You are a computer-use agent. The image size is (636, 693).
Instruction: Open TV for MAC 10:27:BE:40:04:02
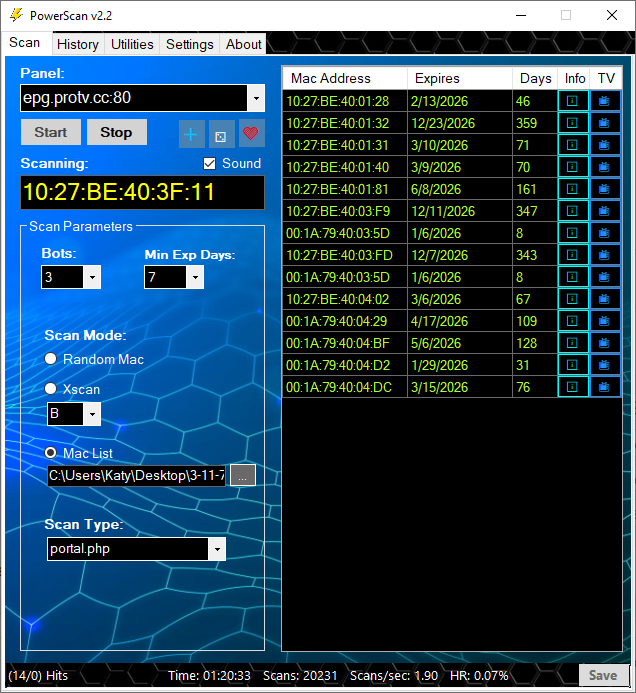tap(605, 299)
